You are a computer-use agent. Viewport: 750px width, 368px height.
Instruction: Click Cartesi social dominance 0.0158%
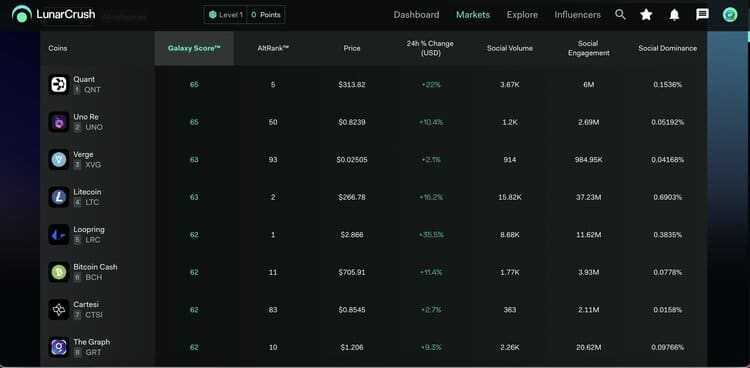[668, 310]
